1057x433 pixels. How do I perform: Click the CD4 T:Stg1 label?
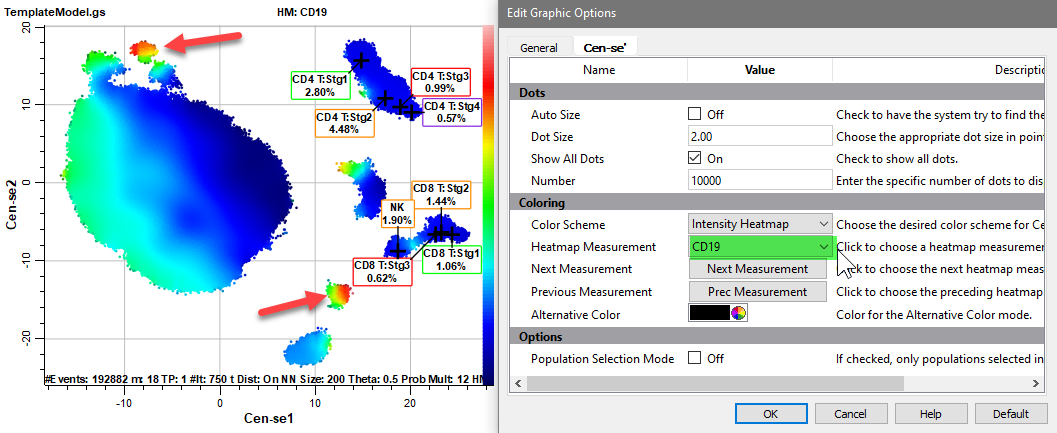tap(319, 85)
